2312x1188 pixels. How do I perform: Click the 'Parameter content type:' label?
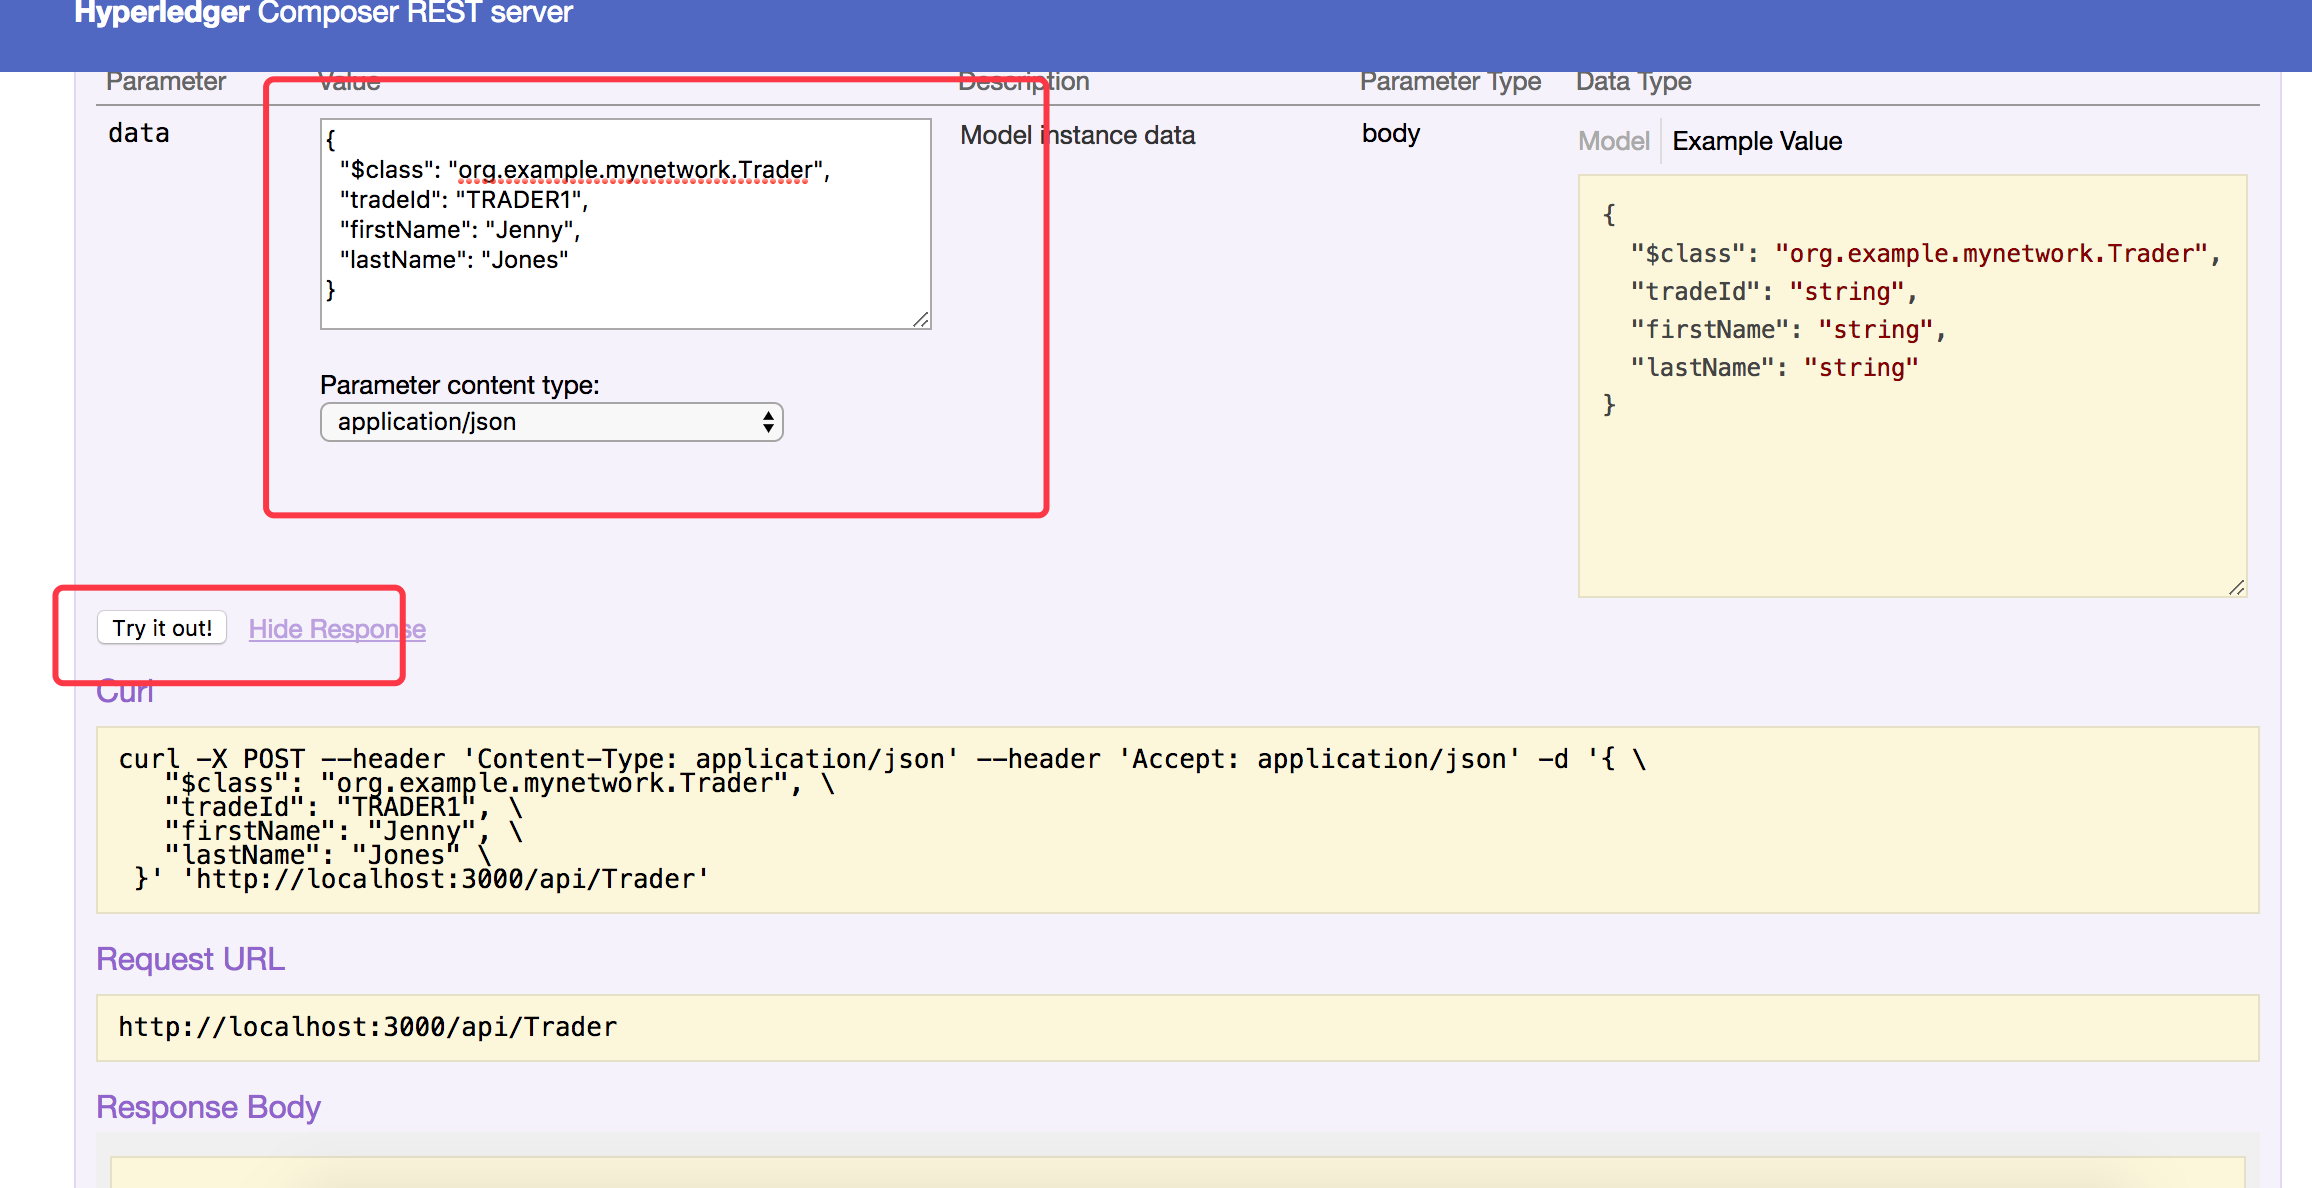[460, 385]
